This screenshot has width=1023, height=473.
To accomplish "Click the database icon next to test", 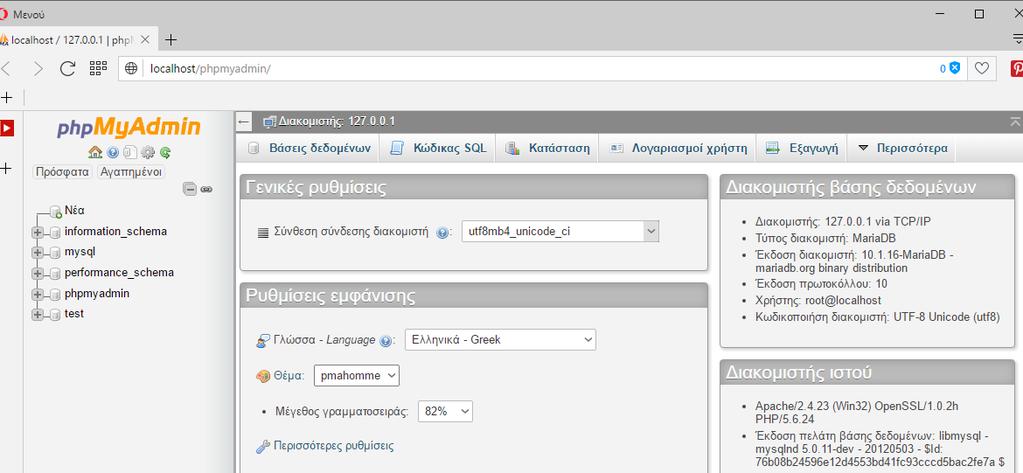I will (x=55, y=314).
